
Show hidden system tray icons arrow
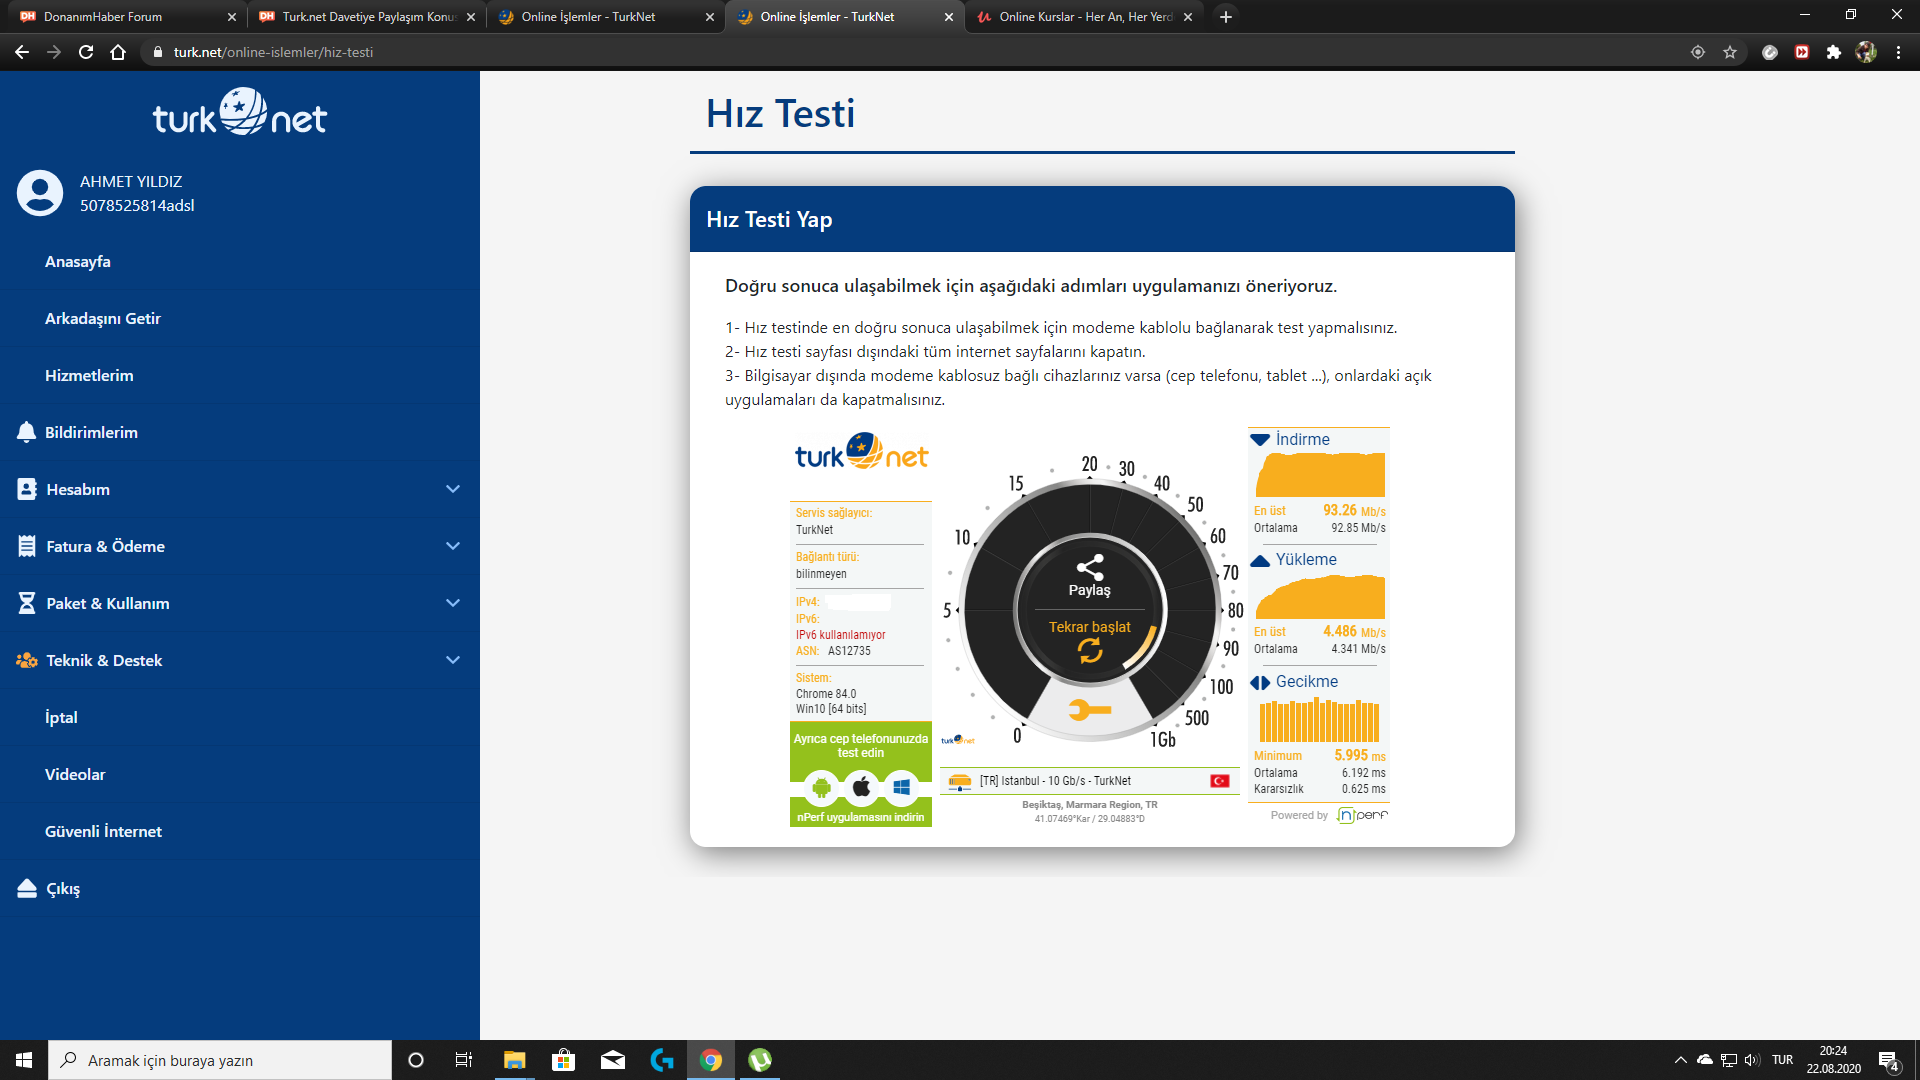point(1681,1060)
